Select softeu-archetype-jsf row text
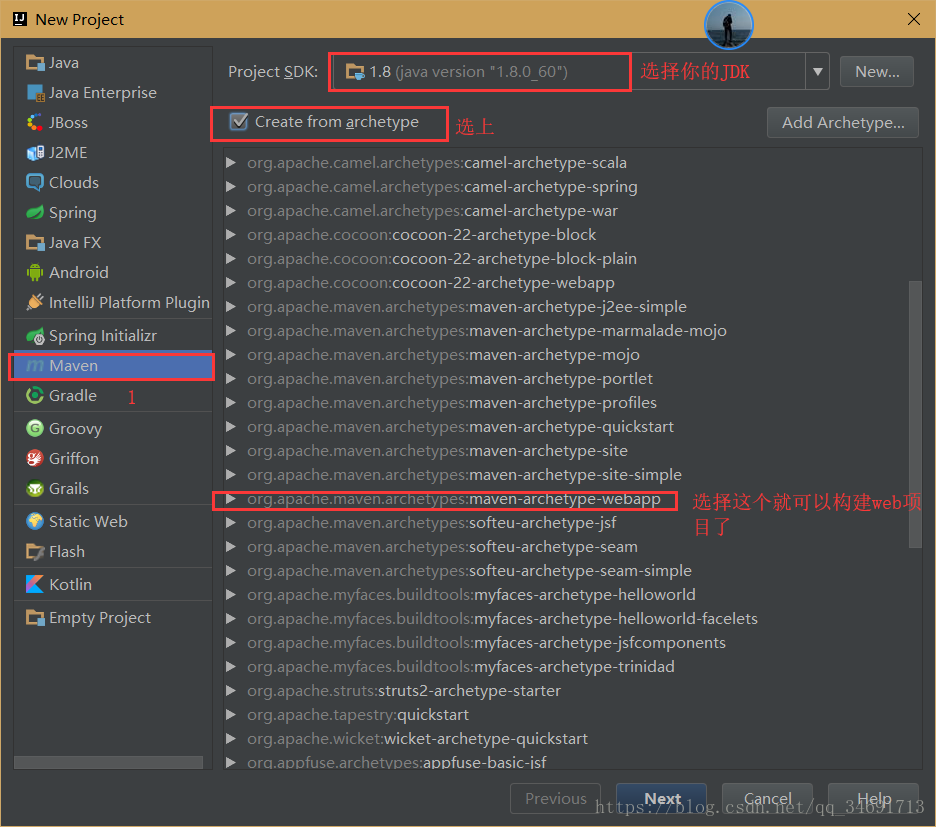Screen dimensions: 936x827 pyautogui.click(x=432, y=522)
